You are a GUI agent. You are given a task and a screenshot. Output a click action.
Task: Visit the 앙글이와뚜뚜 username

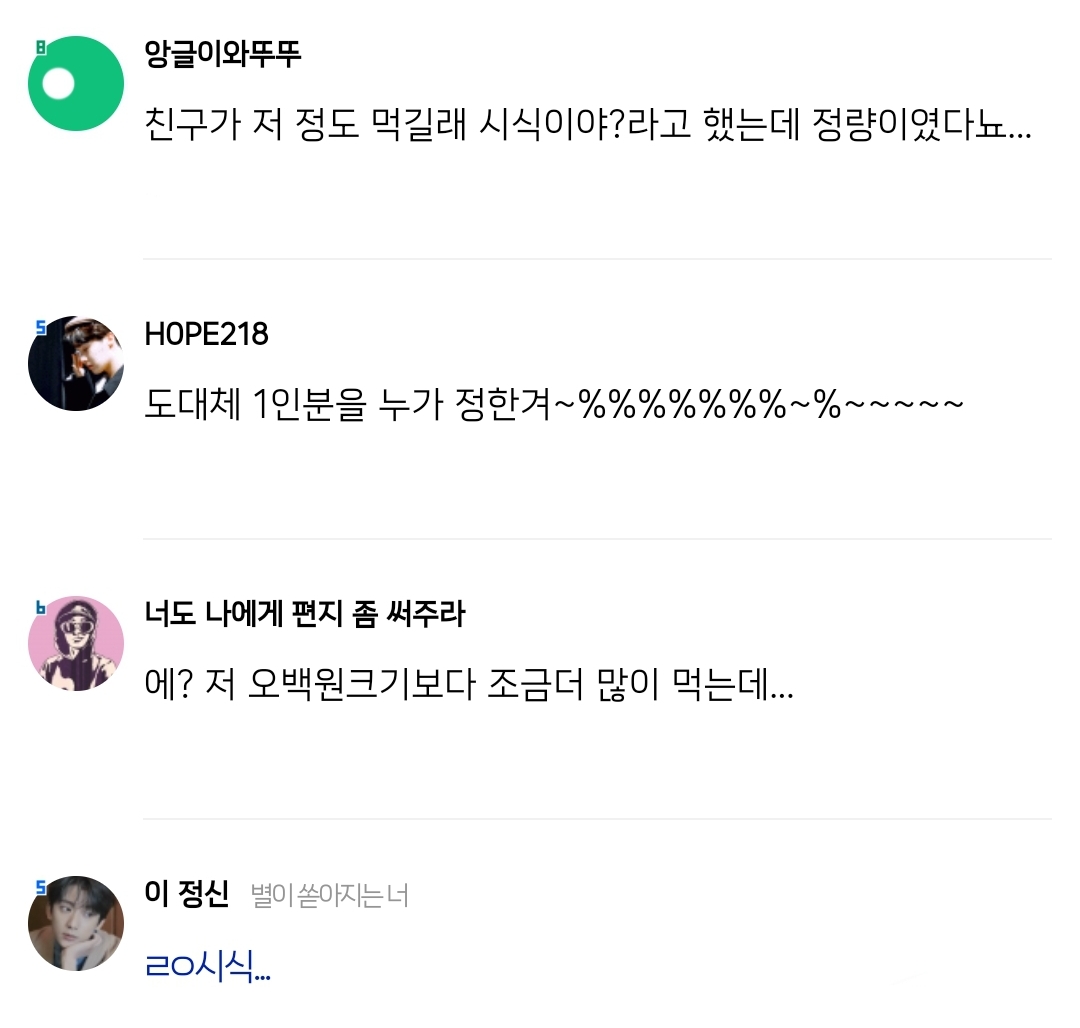pos(222,53)
